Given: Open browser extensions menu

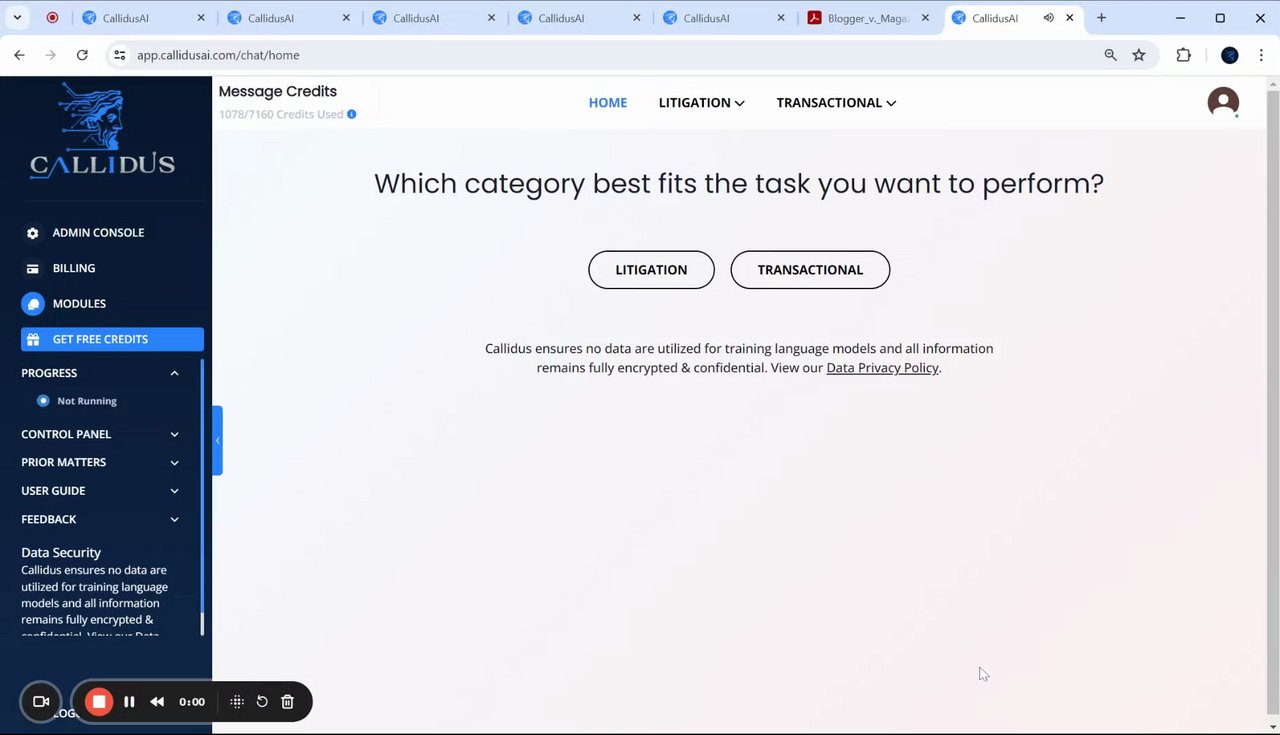Looking at the screenshot, I should coord(1184,55).
